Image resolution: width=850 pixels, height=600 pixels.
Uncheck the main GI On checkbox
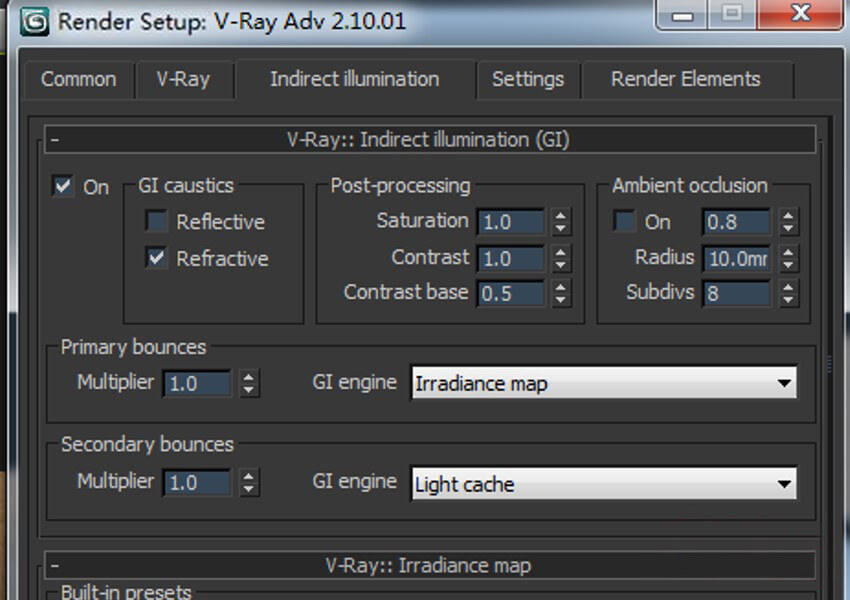pos(63,186)
